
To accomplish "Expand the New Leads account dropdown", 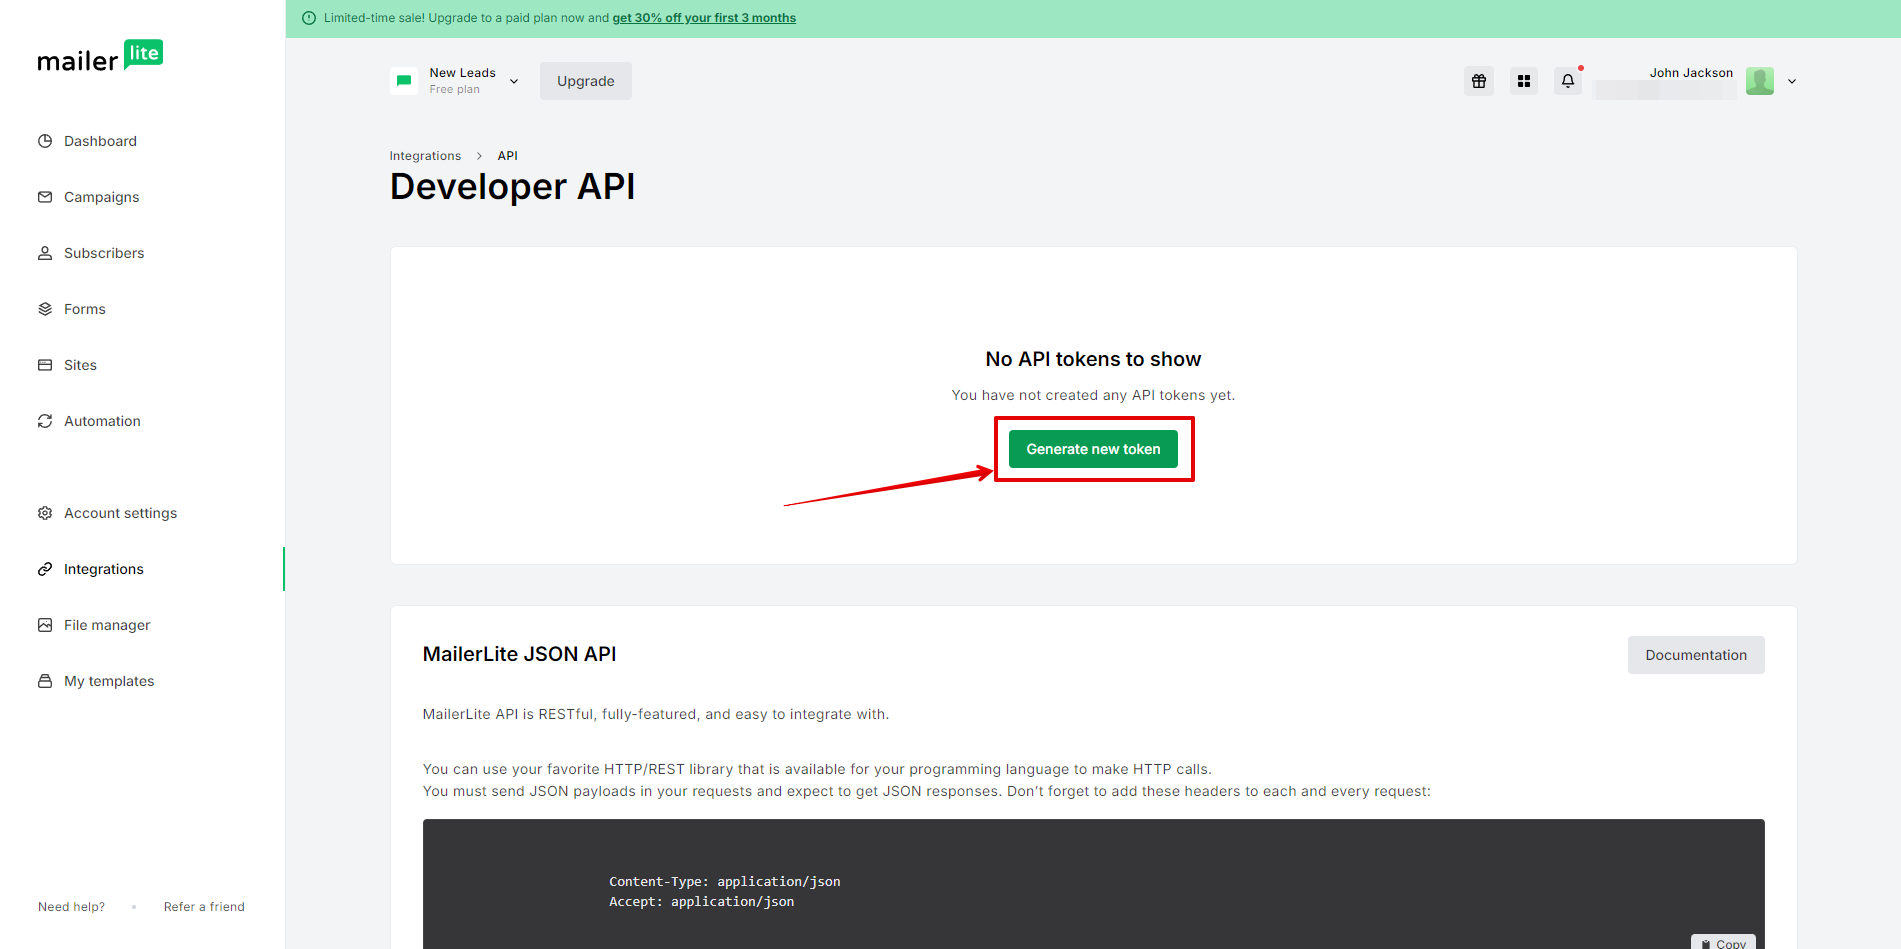I will pos(514,81).
